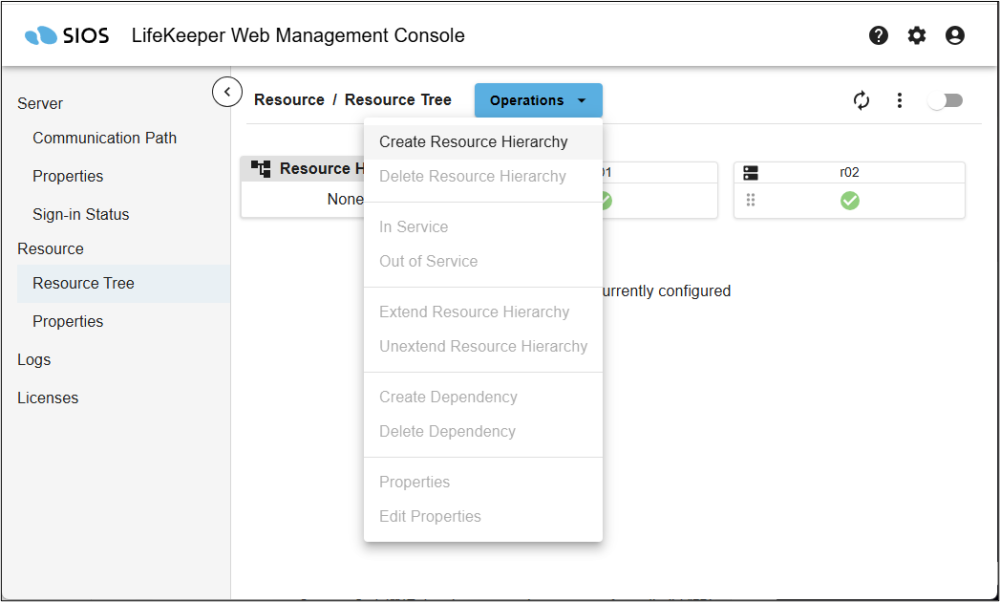Screen dimensions: 1000x602
Task: Open Communication Path in the sidebar
Action: pos(104,138)
